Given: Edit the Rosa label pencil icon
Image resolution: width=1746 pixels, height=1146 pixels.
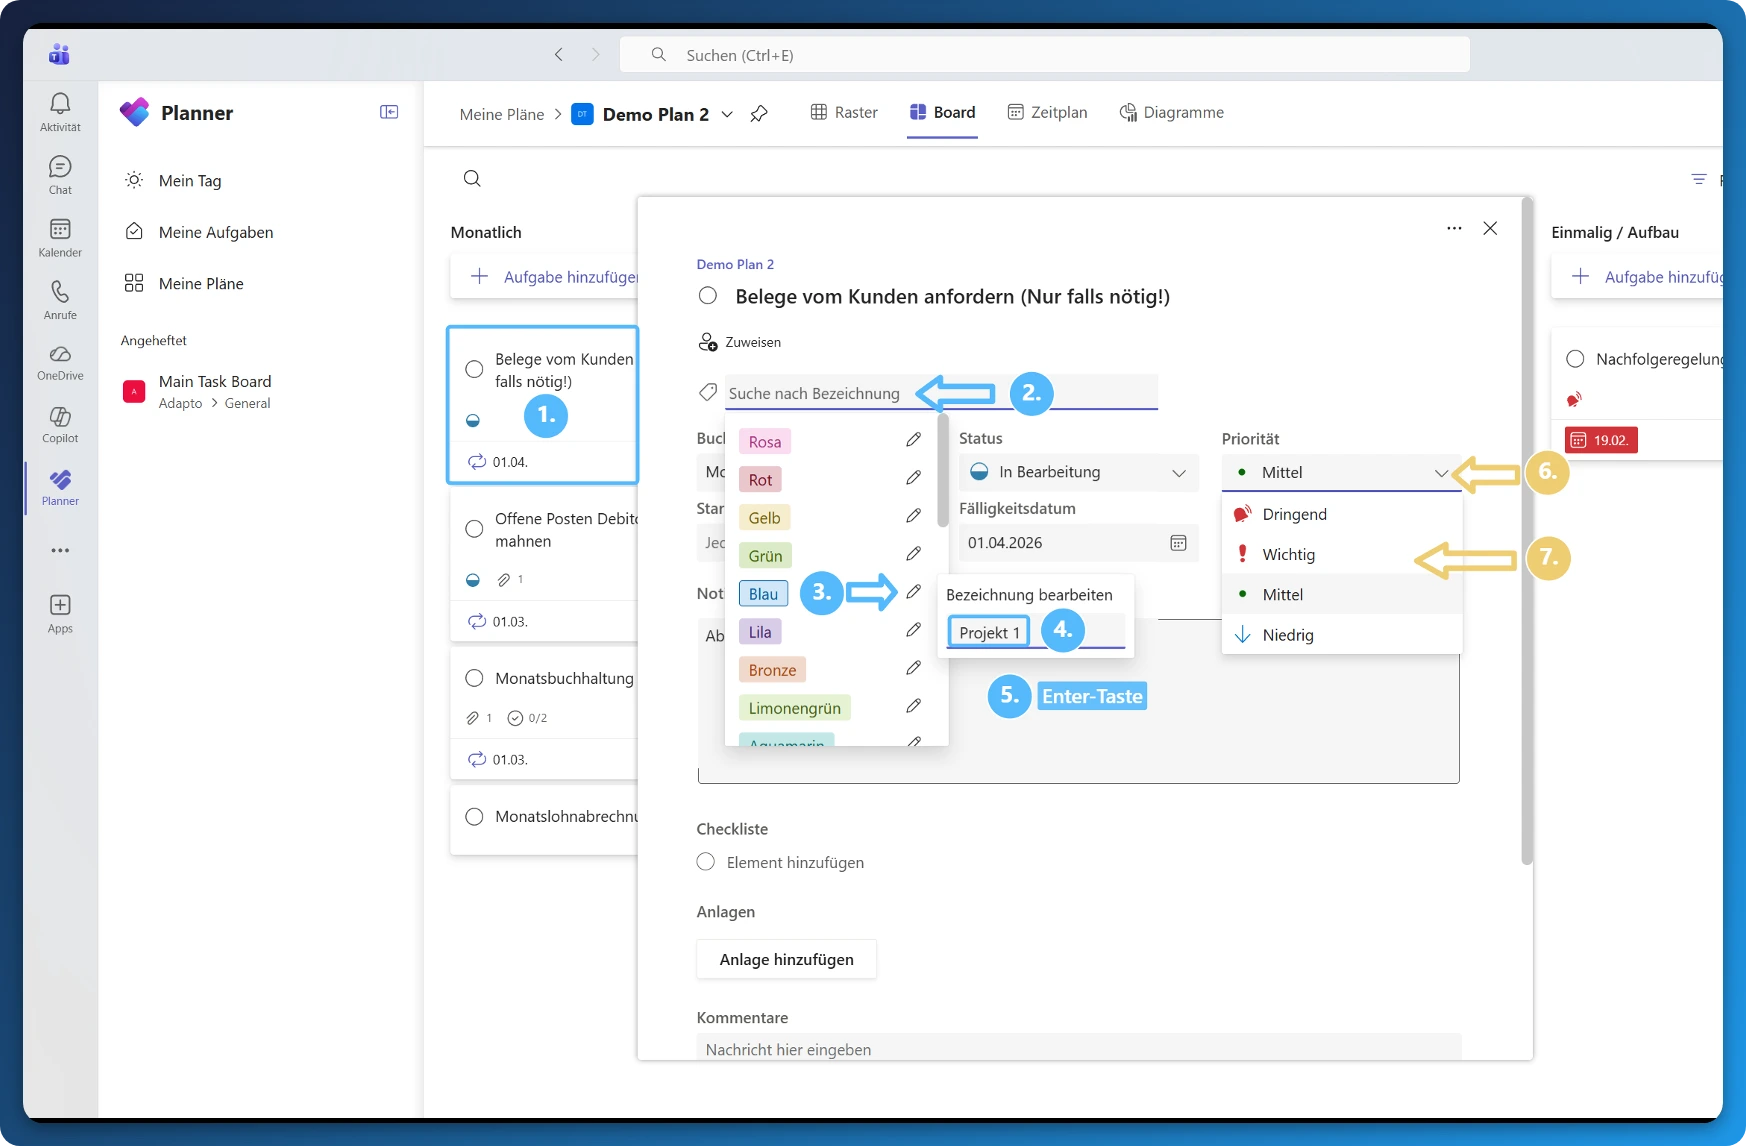Looking at the screenshot, I should tap(913, 440).
